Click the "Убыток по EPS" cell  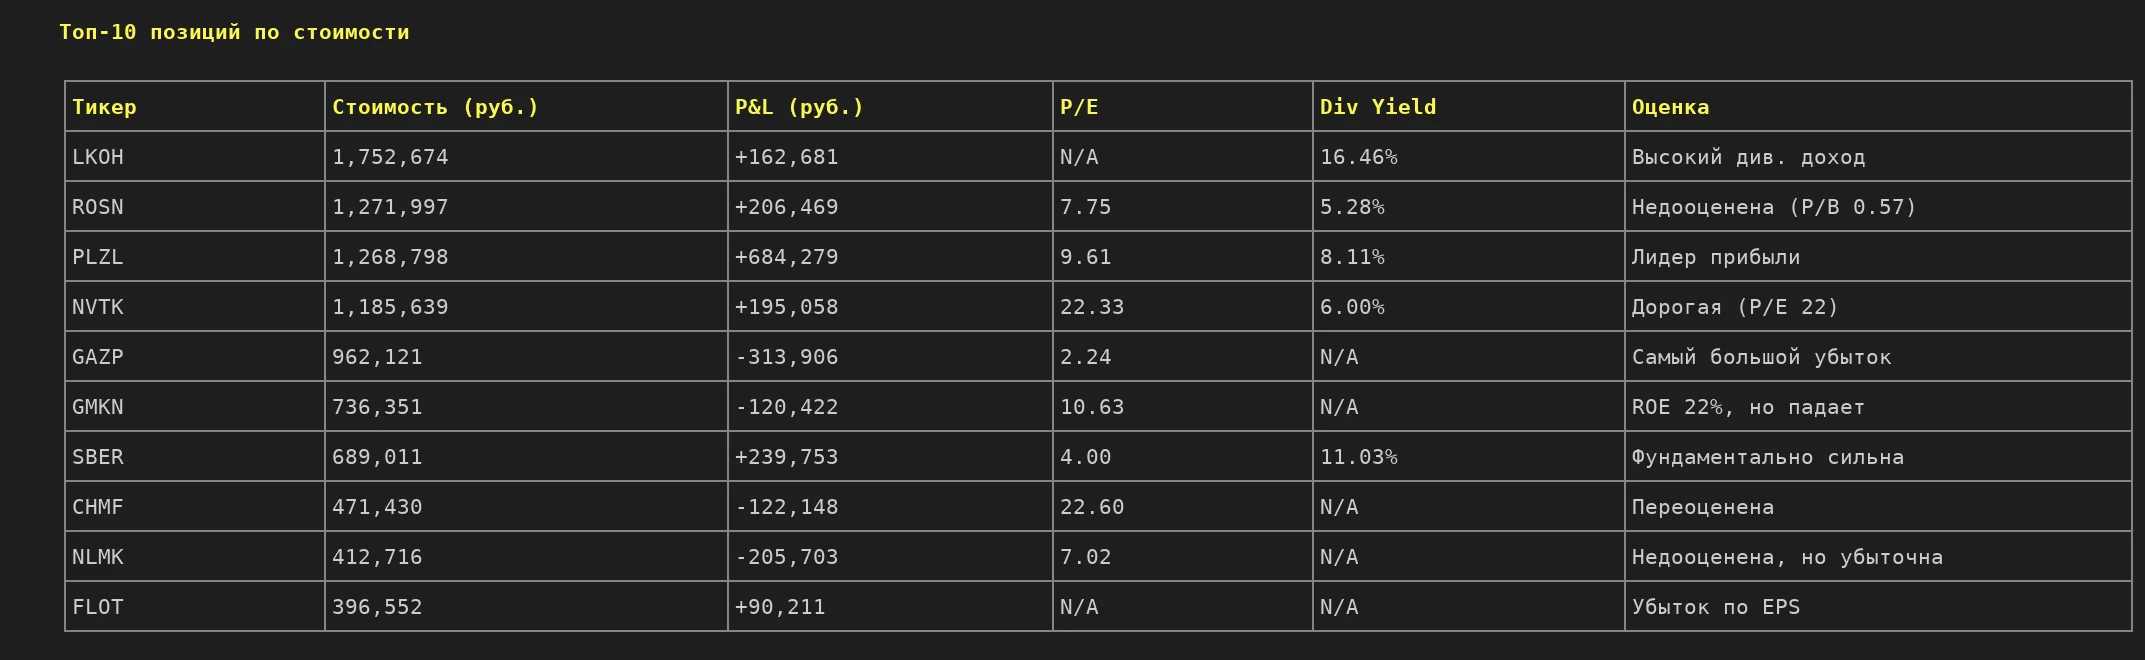coord(1715,607)
